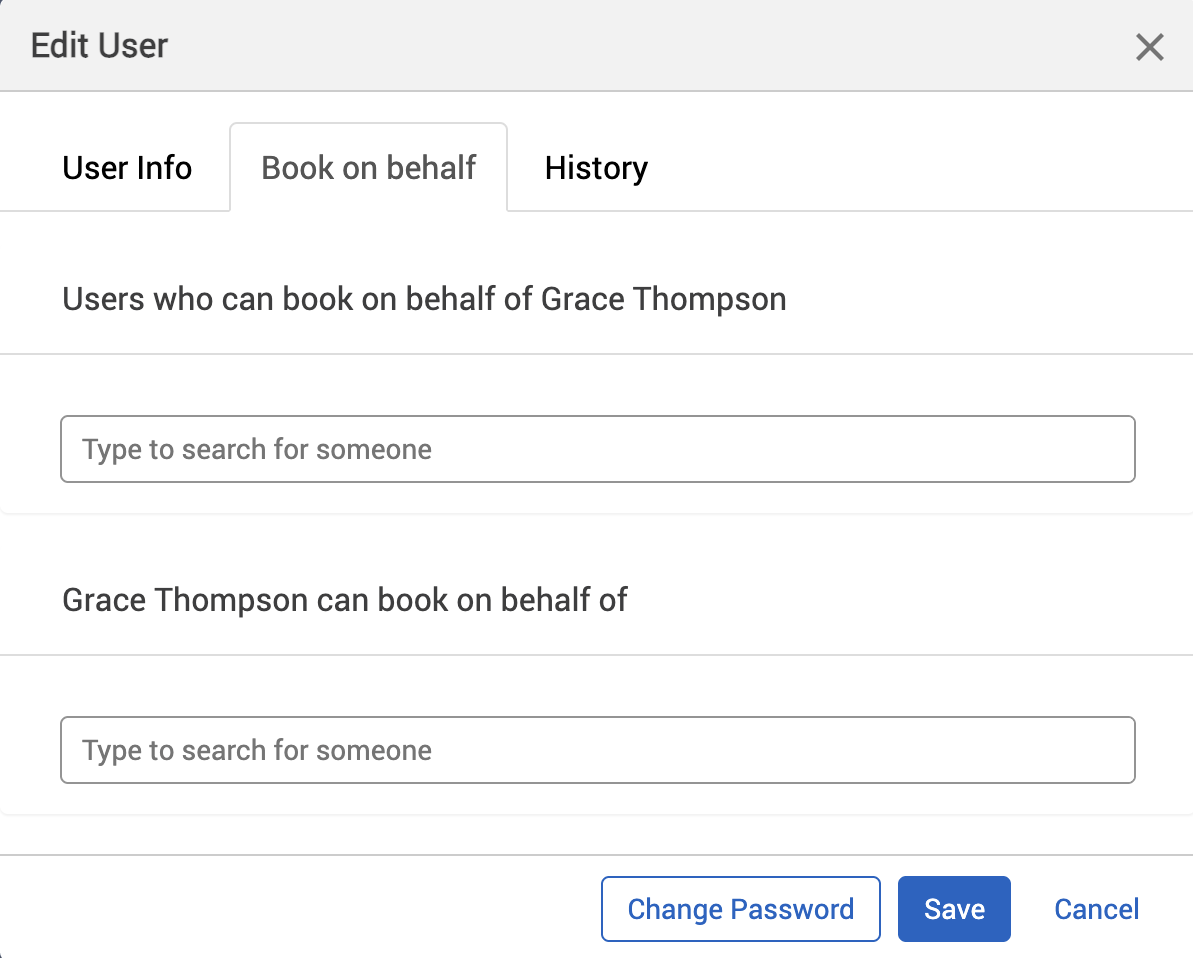The width and height of the screenshot is (1193, 958).
Task: Select the Book on behalf tab
Action: coord(368,167)
